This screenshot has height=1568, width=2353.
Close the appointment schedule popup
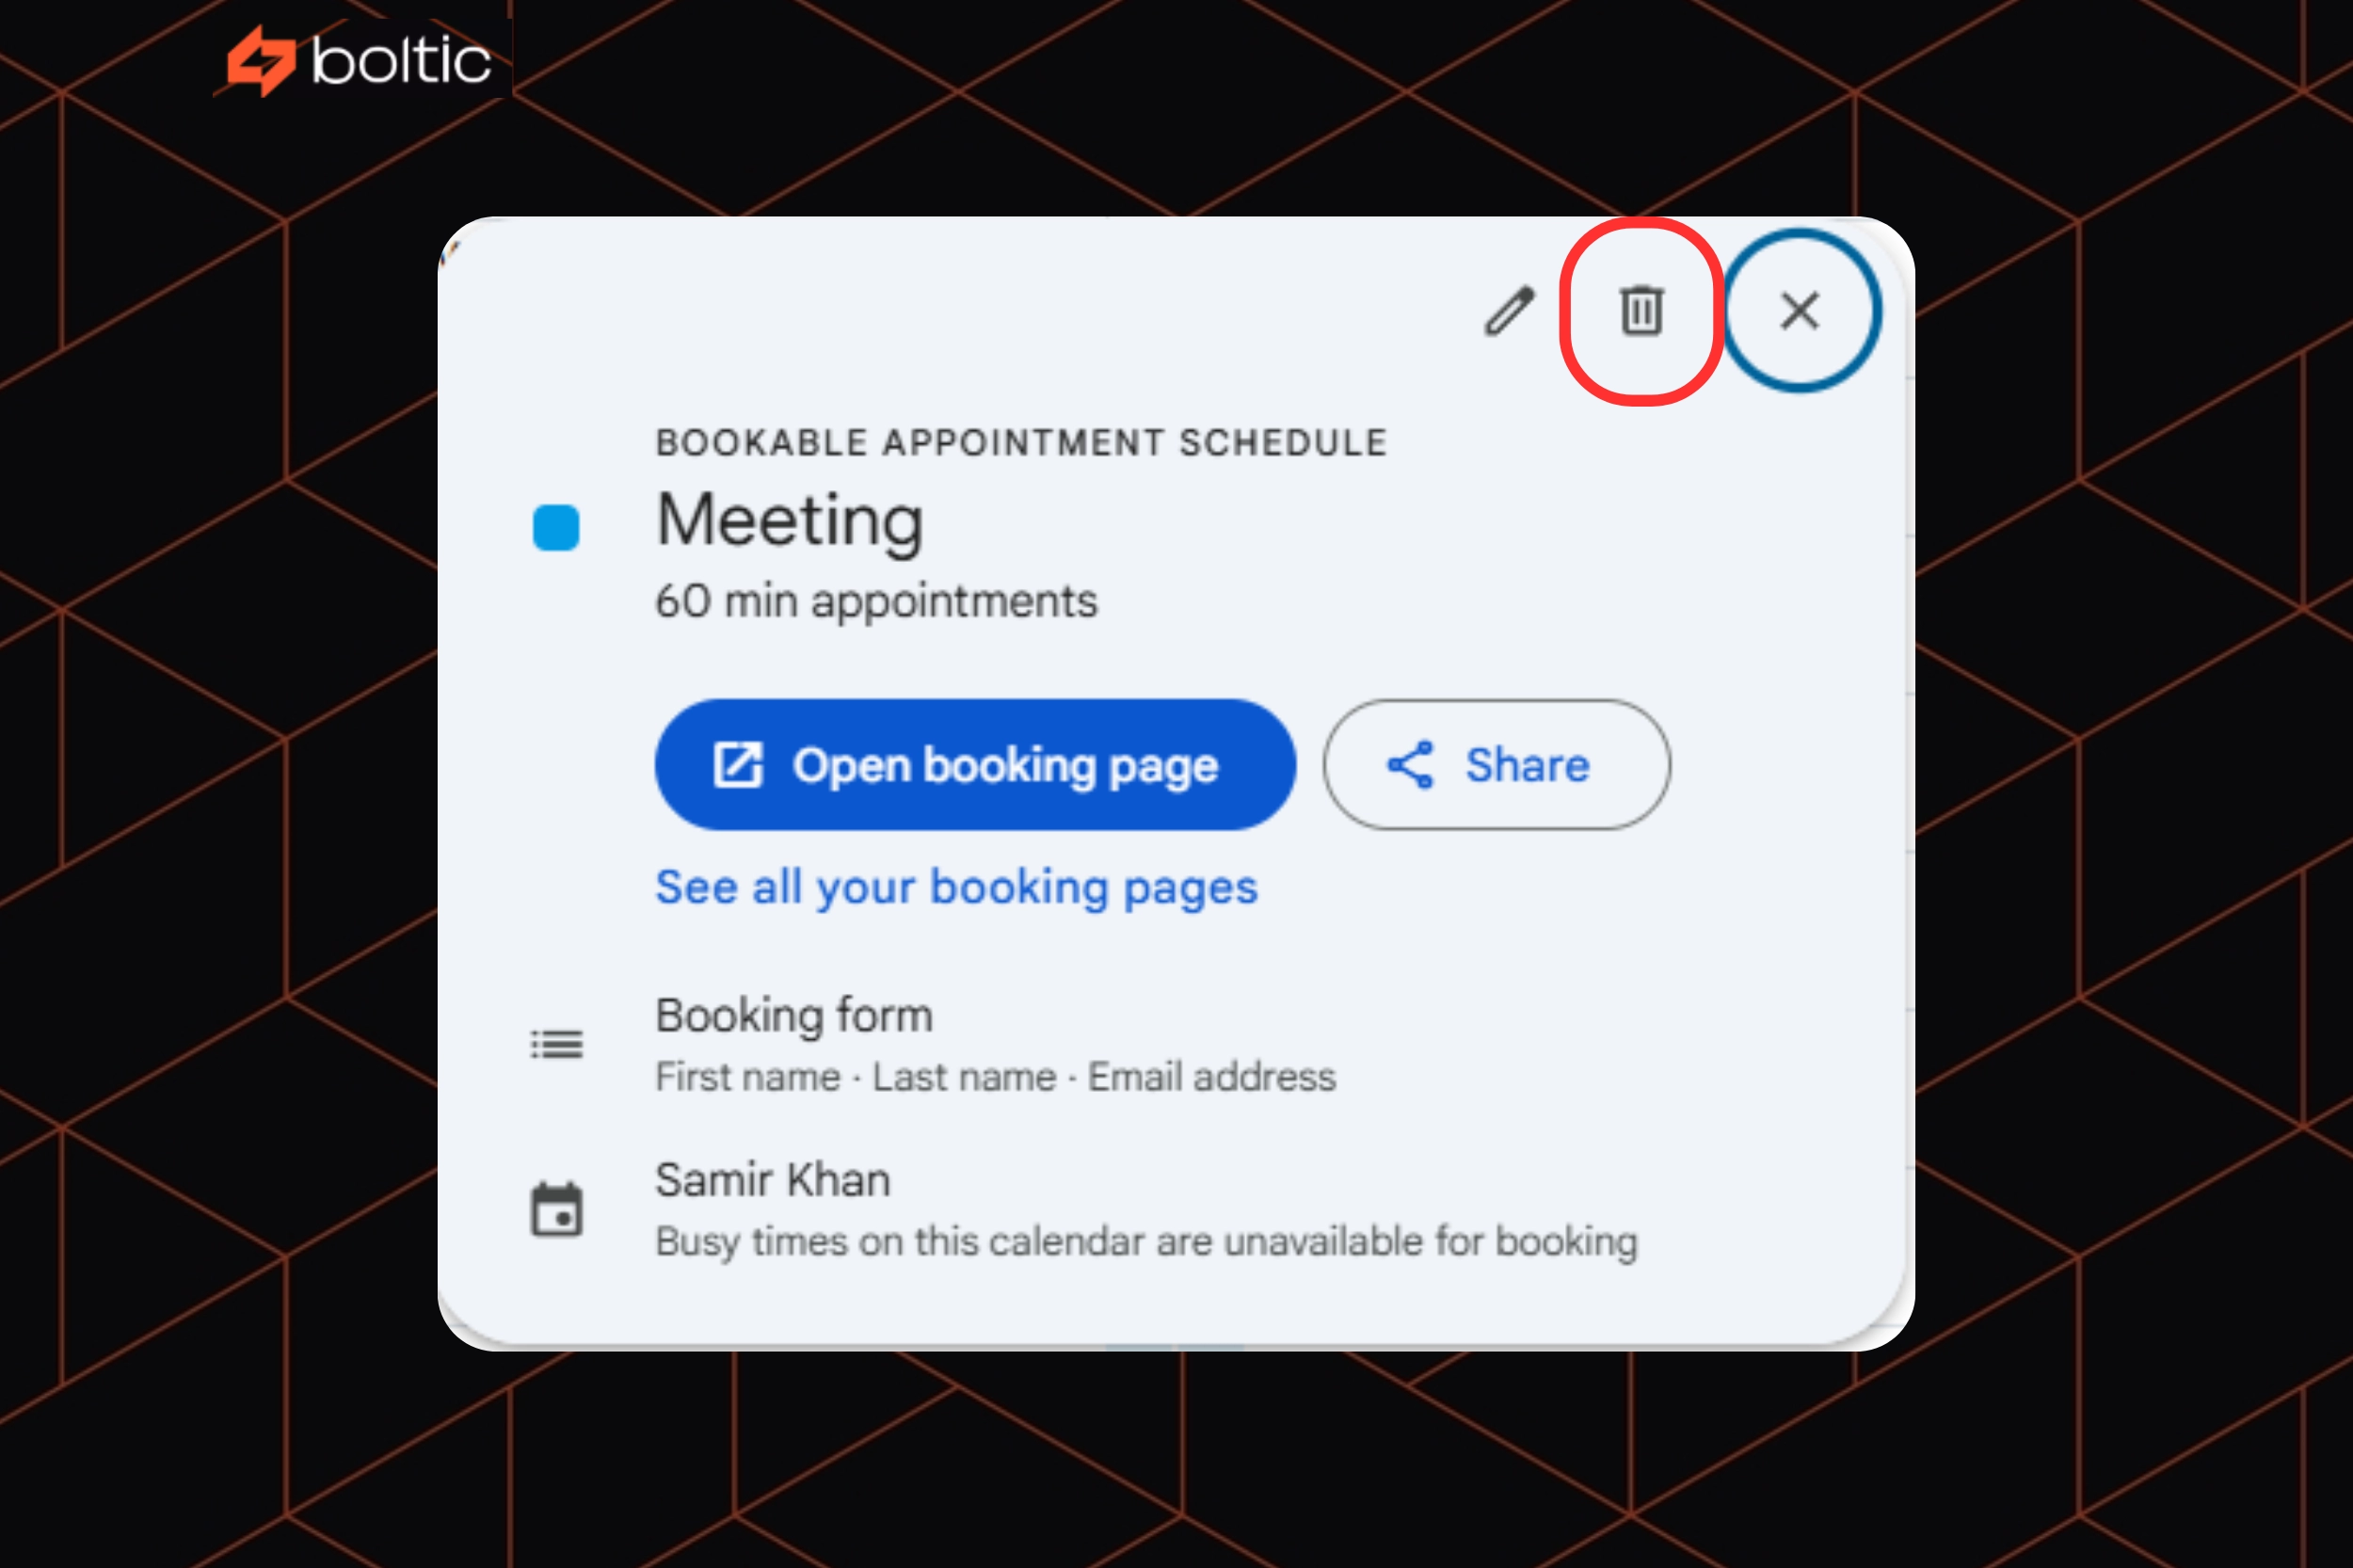1797,311
